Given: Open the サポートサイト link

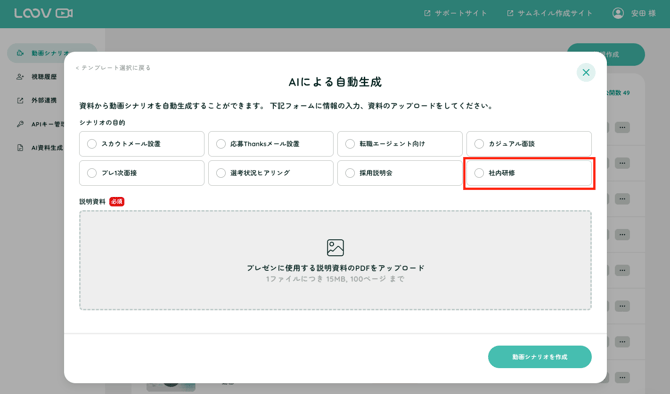Looking at the screenshot, I should click(455, 13).
